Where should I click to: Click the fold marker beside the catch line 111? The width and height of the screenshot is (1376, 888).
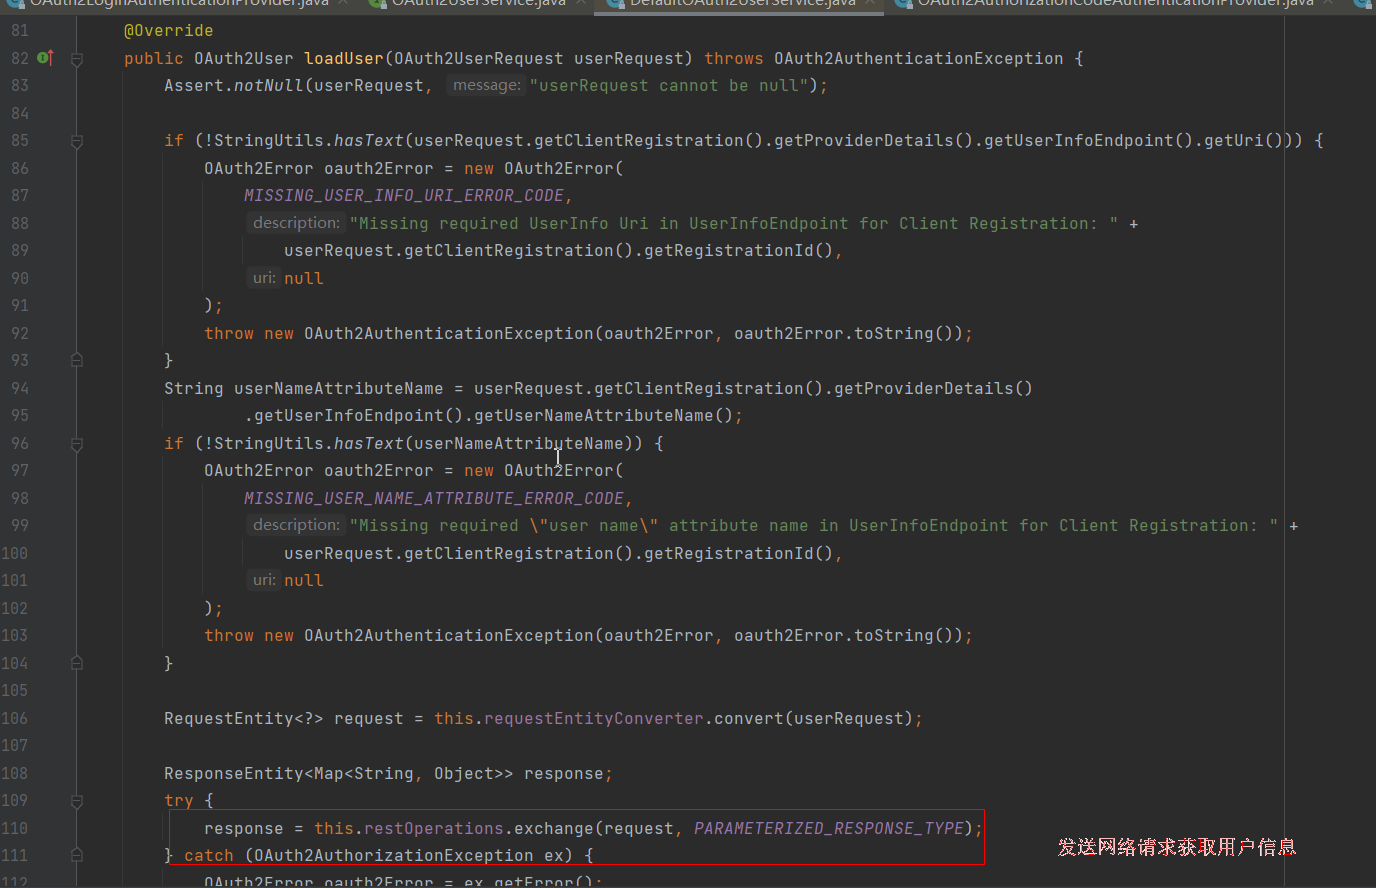coord(77,856)
